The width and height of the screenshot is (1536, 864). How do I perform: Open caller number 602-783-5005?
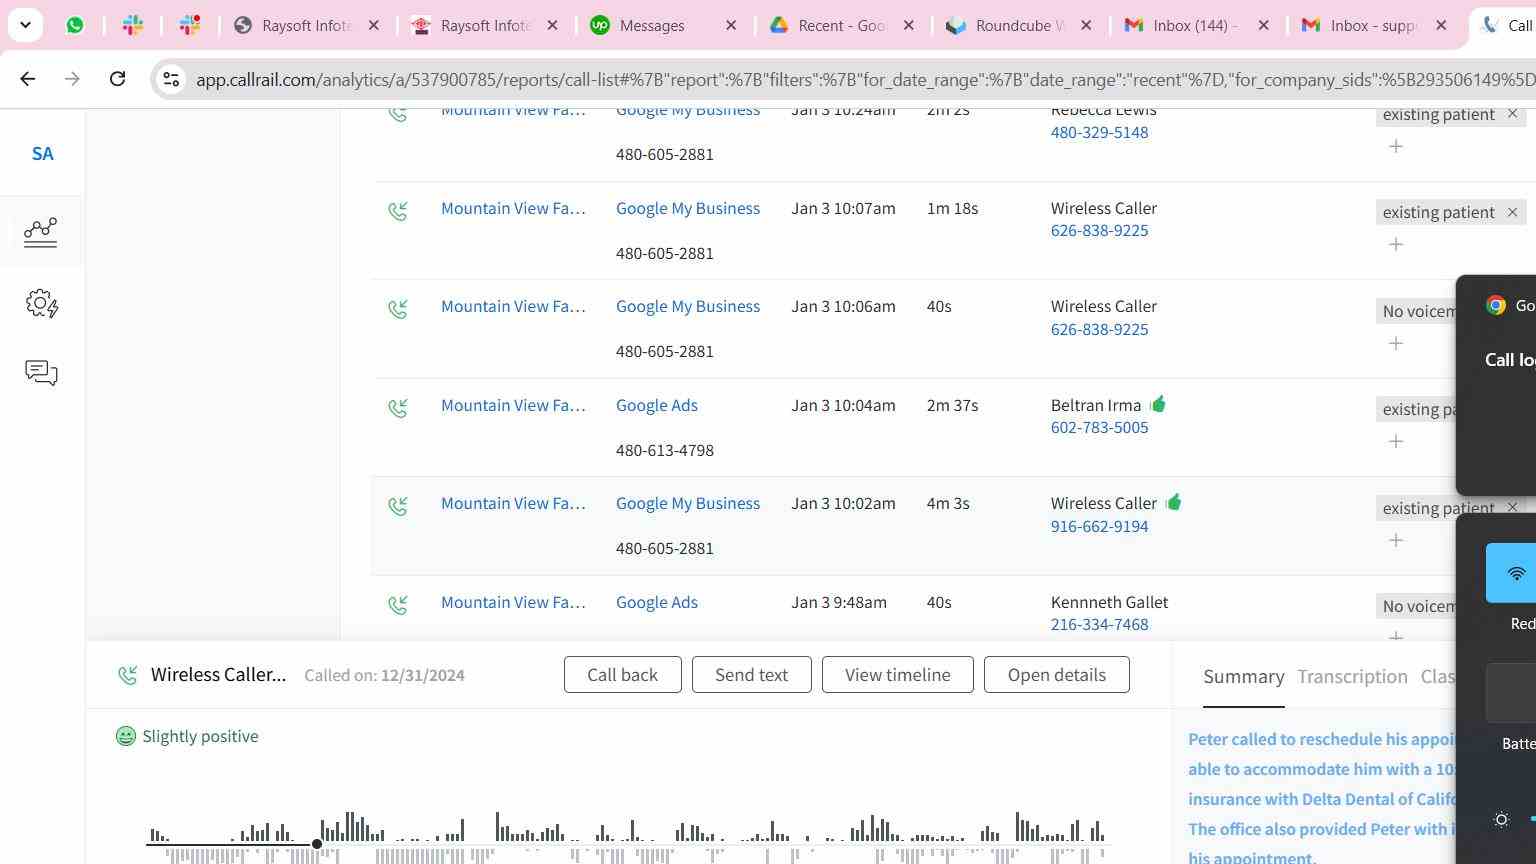[1099, 427]
